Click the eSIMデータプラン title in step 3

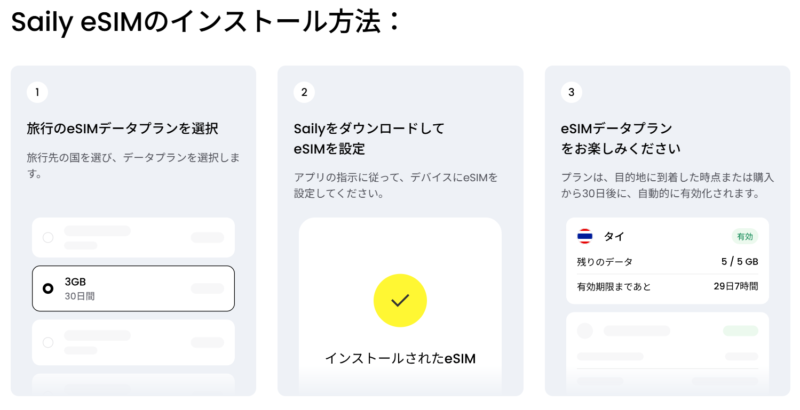(617, 129)
